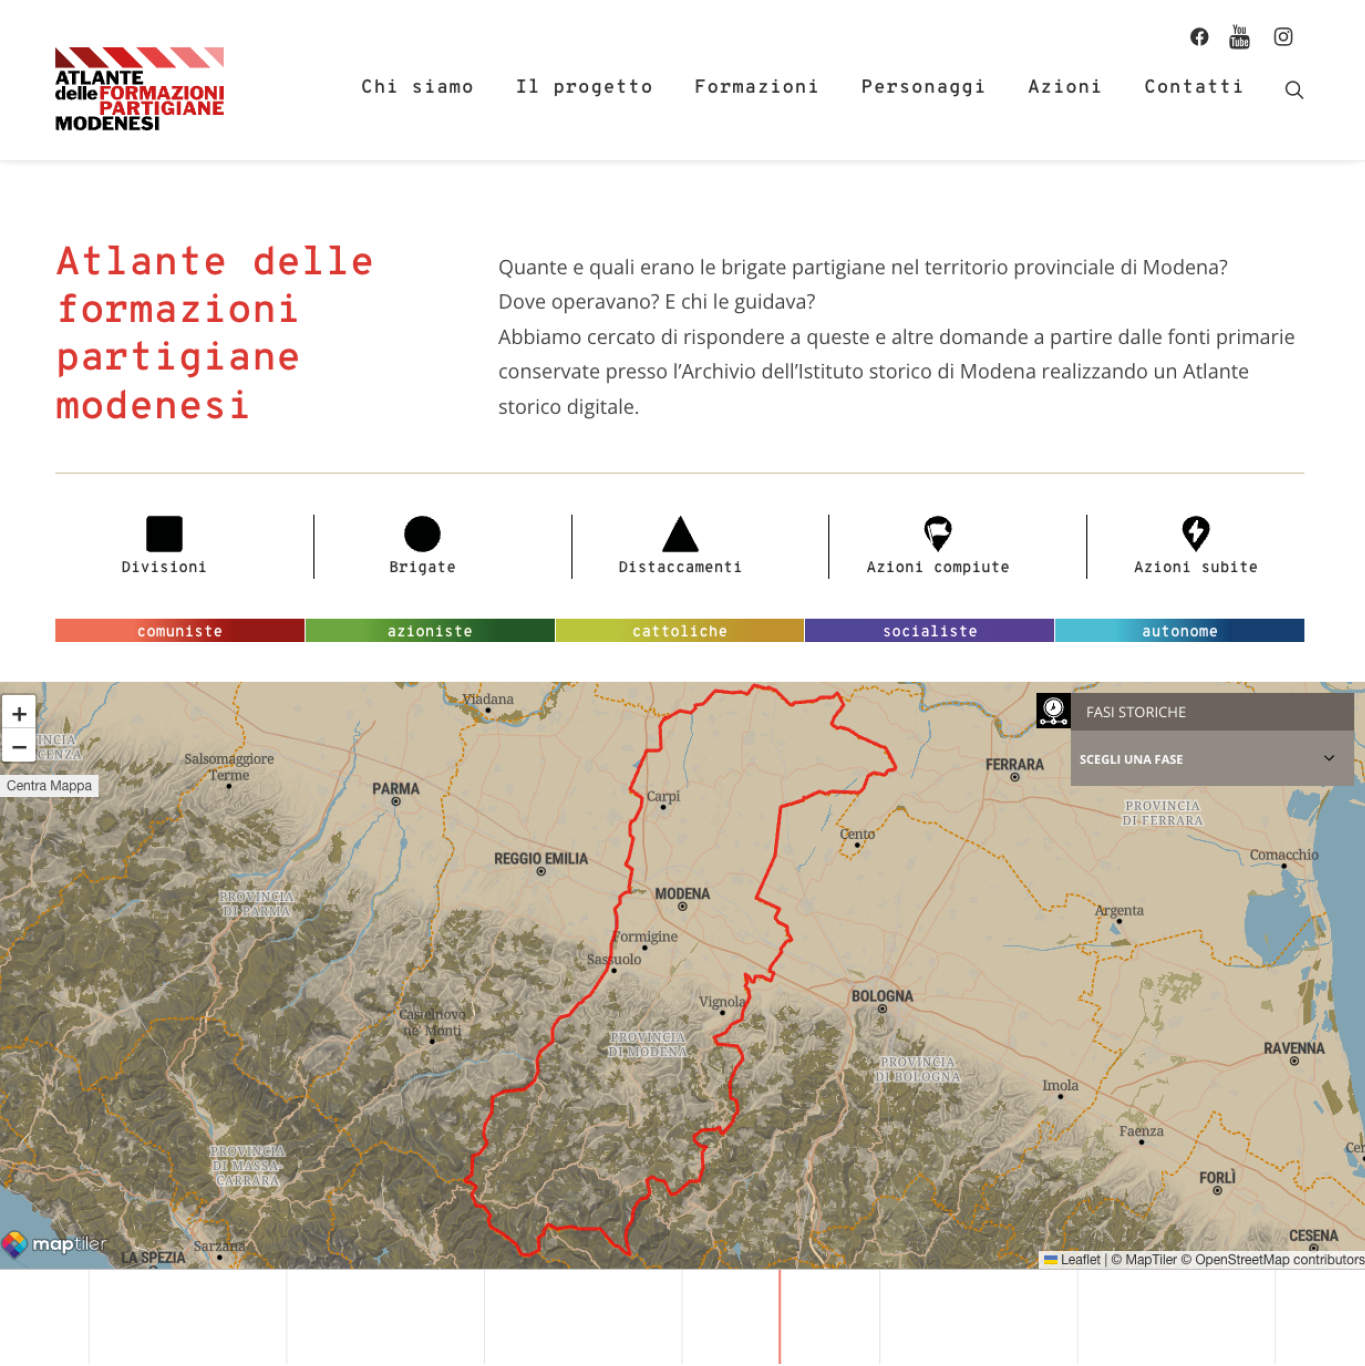
Task: Click the search magnifier icon
Action: click(1294, 90)
